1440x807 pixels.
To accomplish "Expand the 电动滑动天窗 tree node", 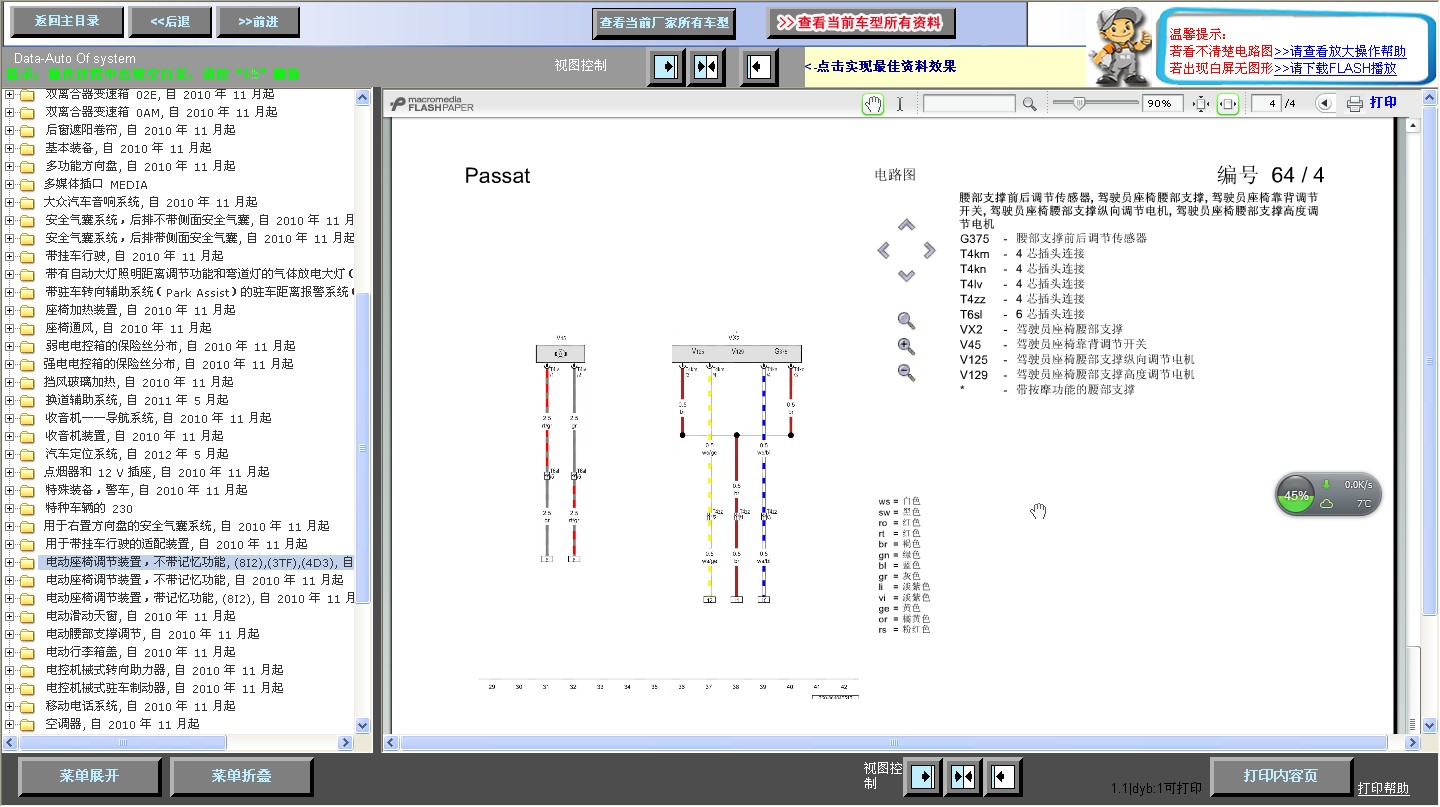I will click(9, 616).
